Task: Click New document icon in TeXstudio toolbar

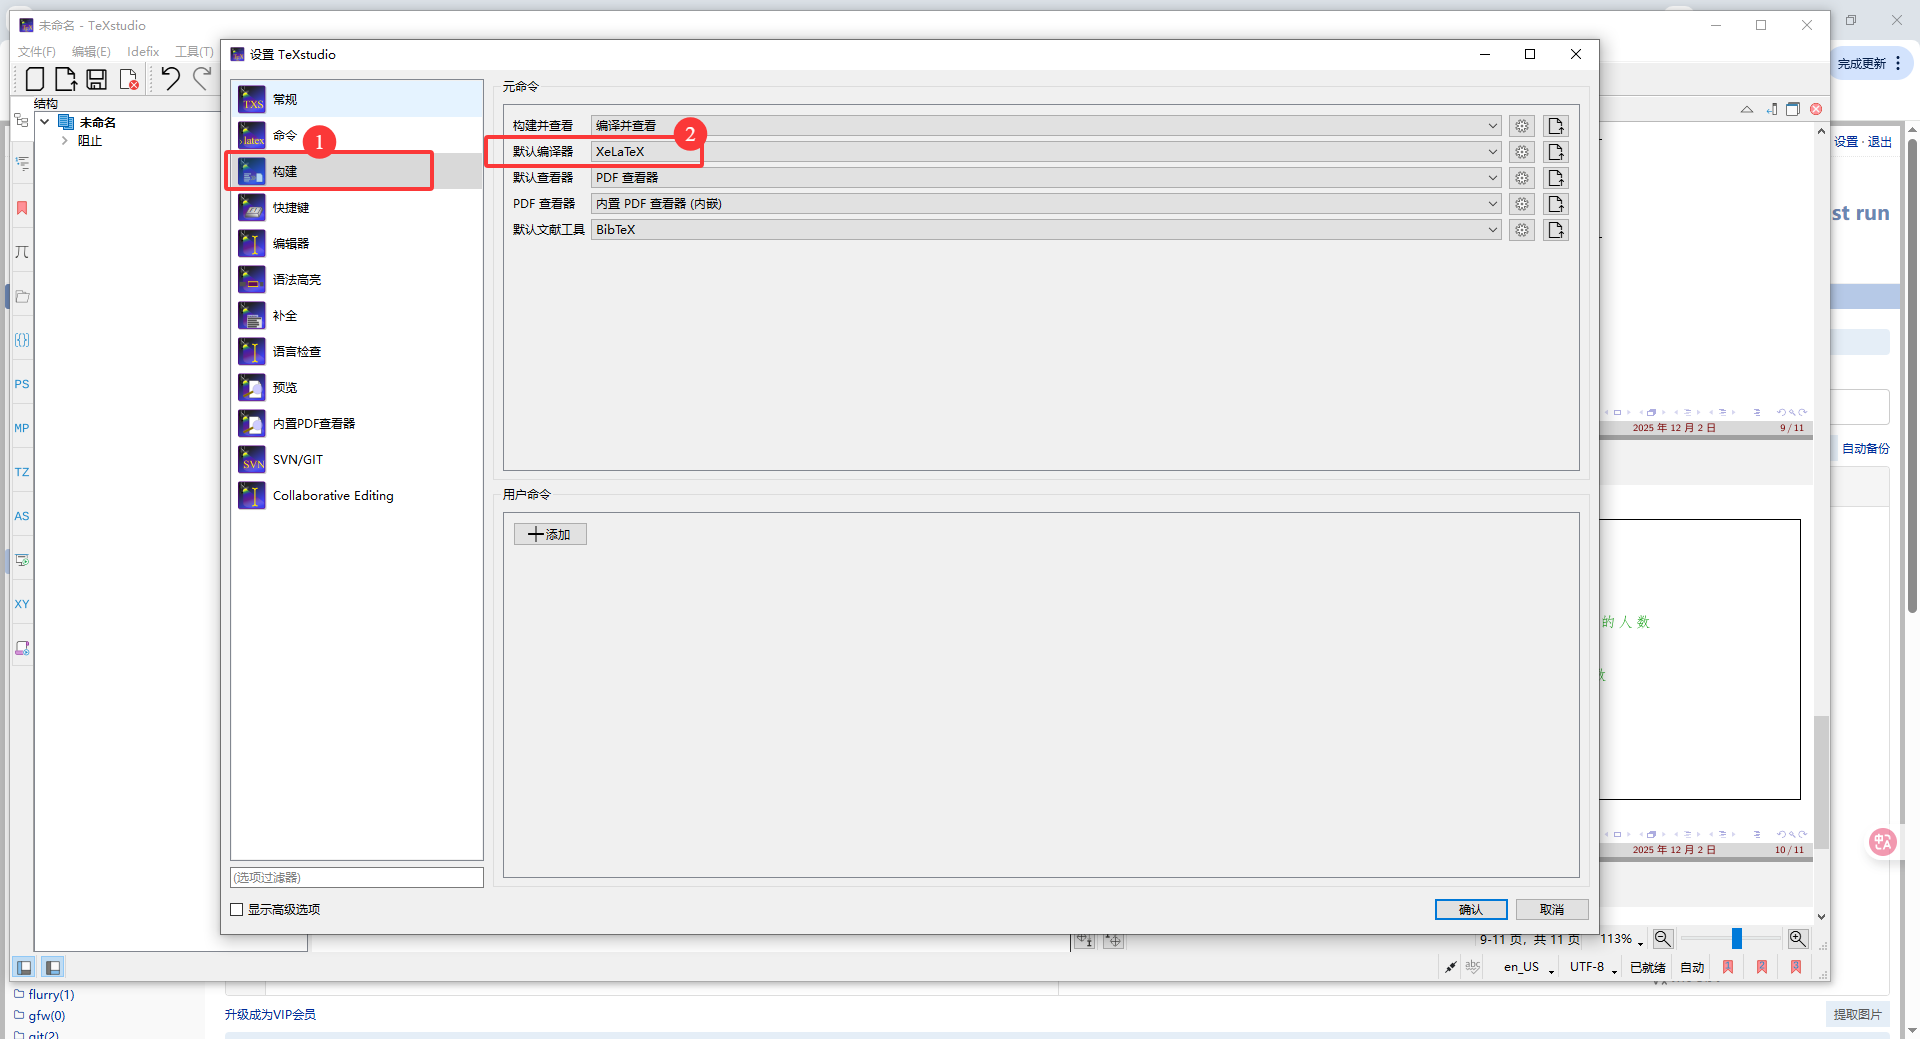Action: [35, 79]
